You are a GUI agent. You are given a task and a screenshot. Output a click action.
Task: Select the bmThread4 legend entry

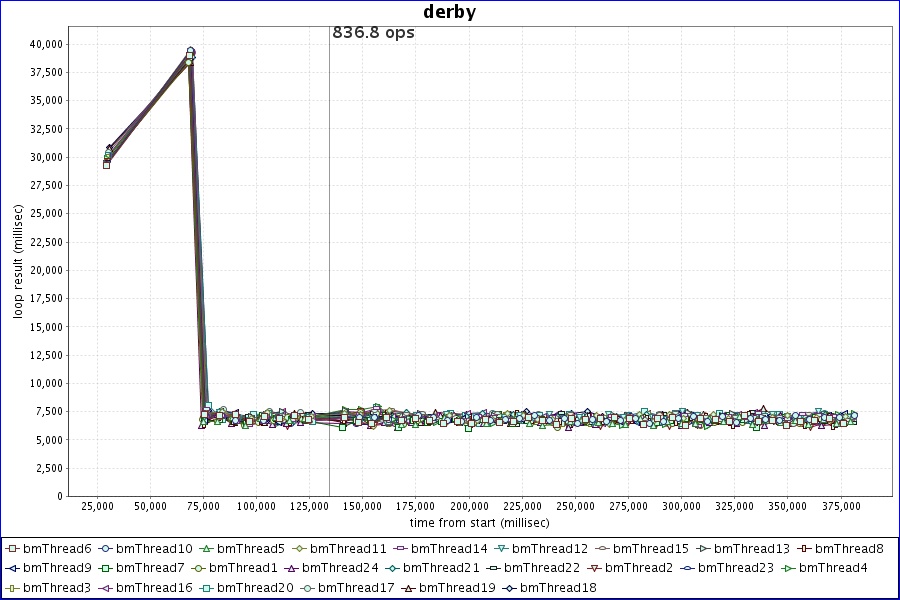coord(833,568)
